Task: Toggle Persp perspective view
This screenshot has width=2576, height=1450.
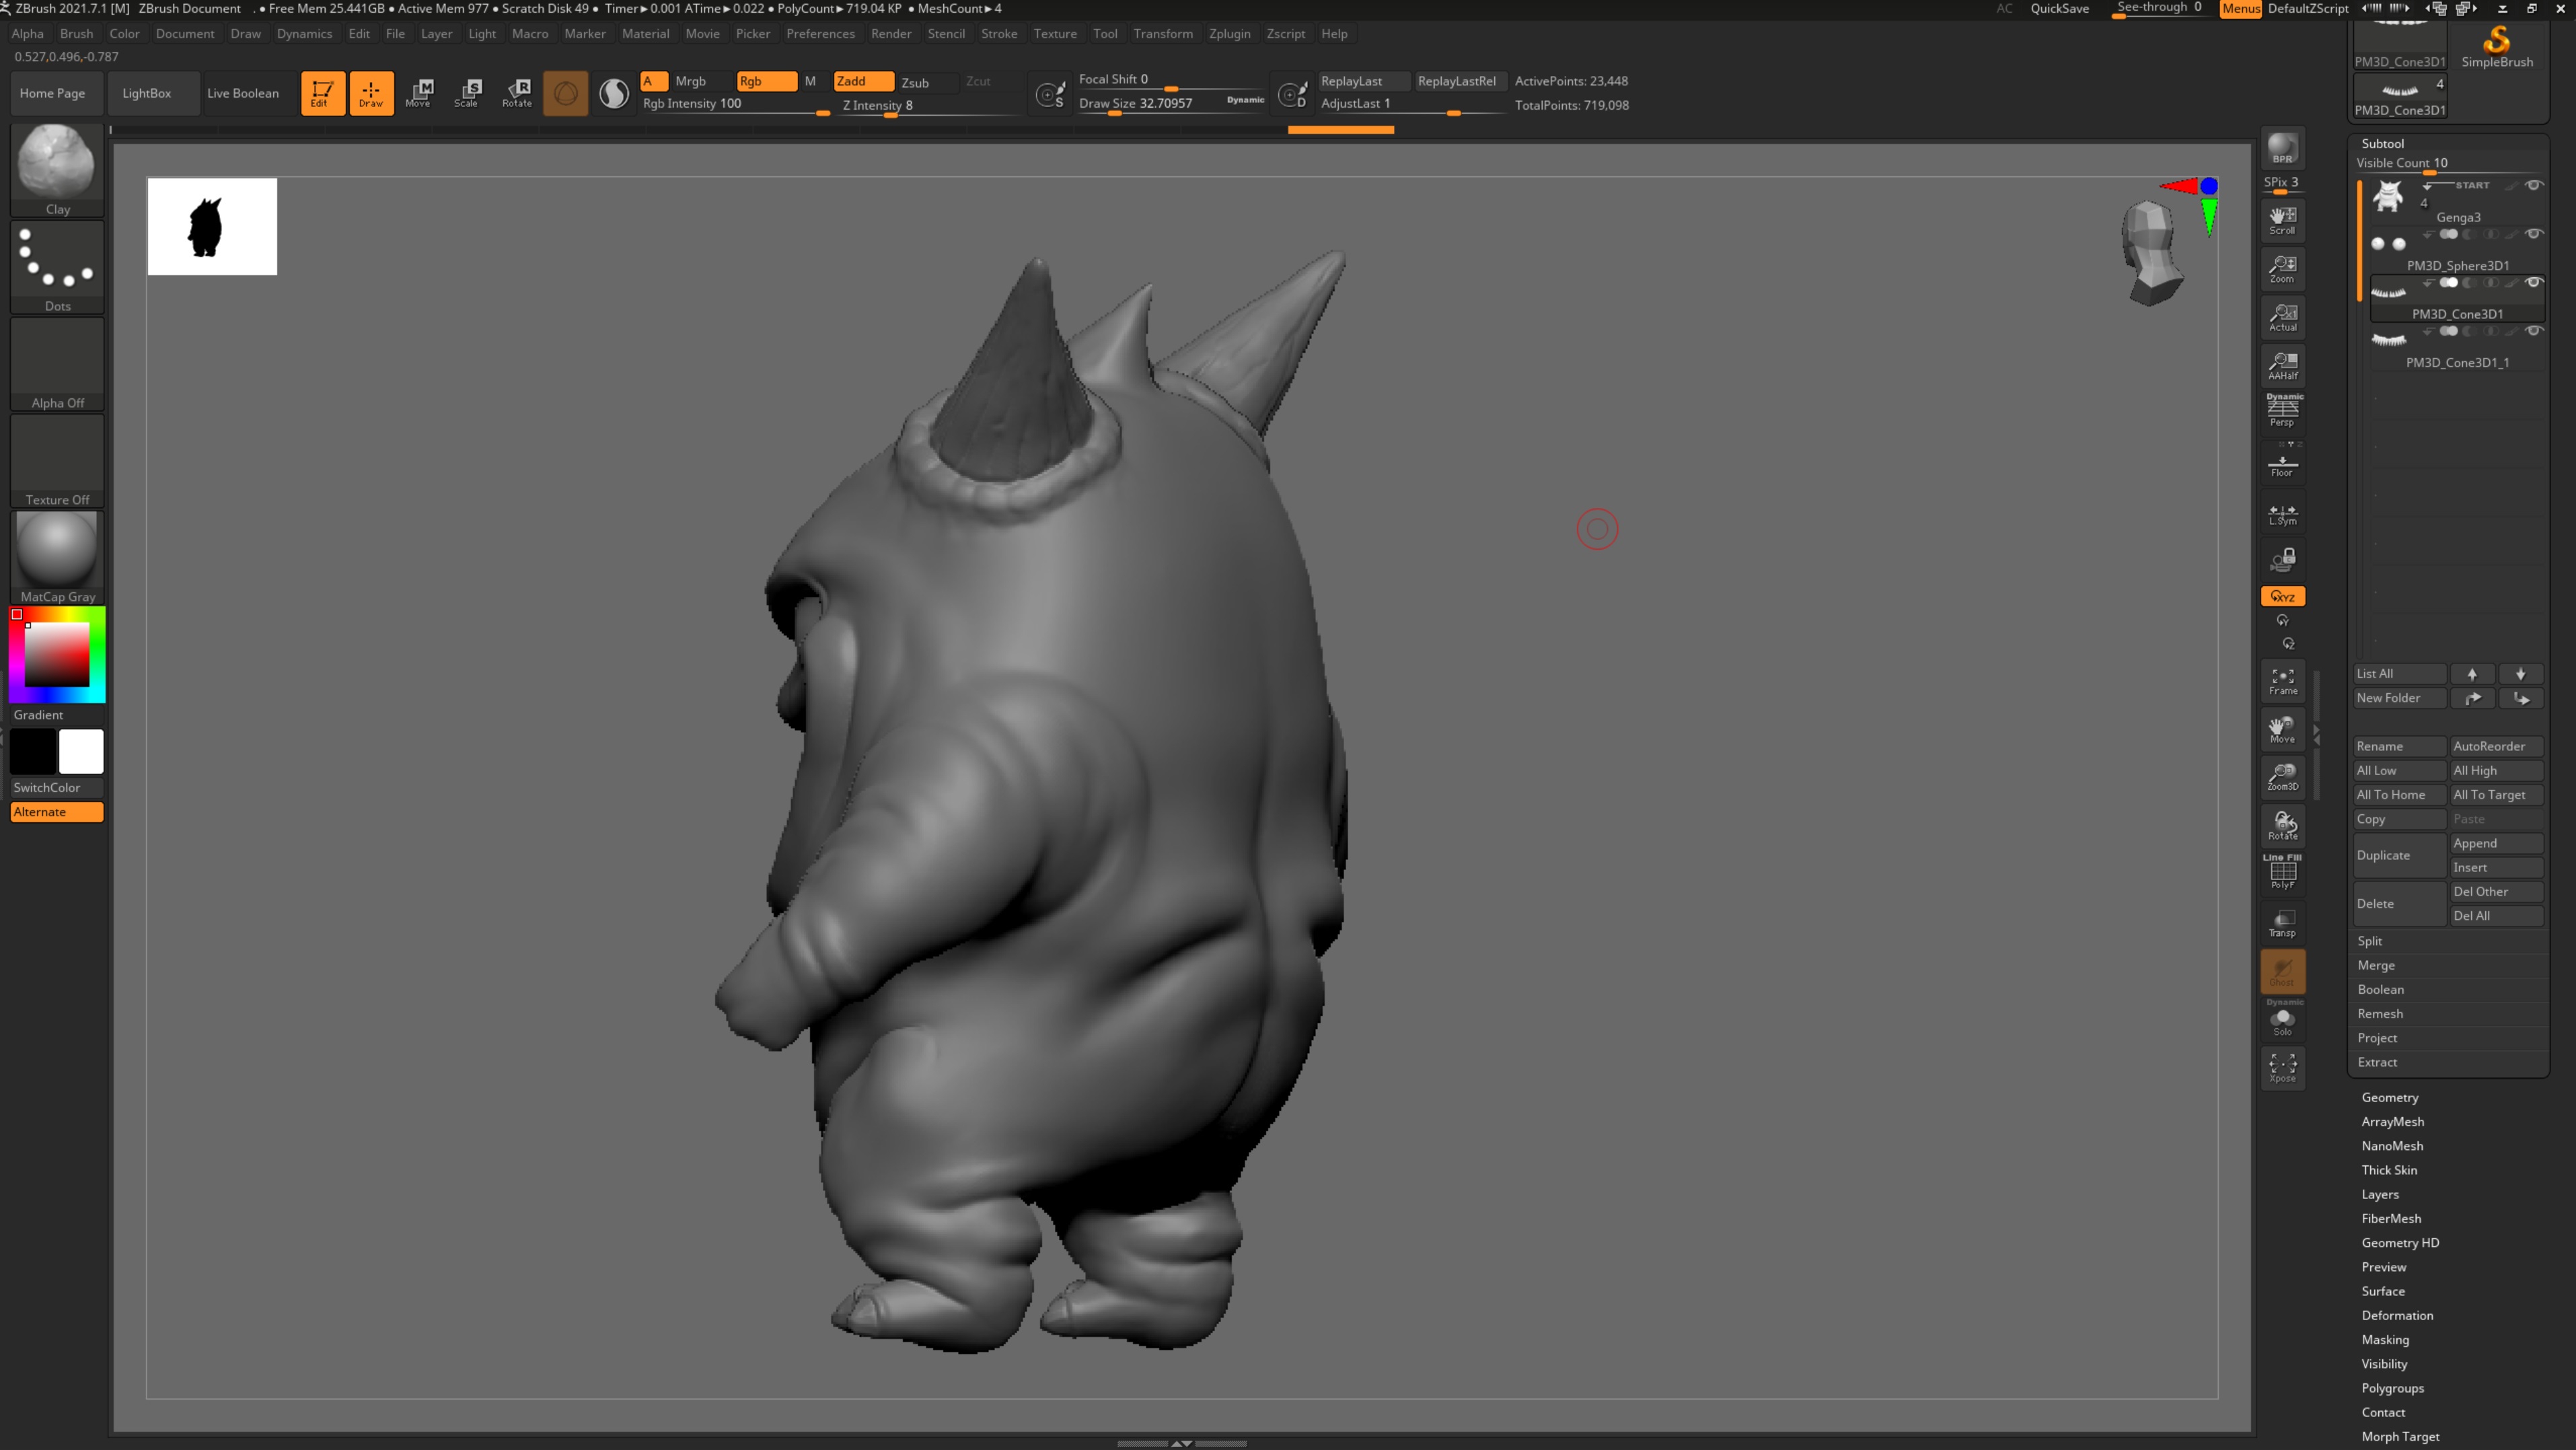Action: click(2282, 410)
